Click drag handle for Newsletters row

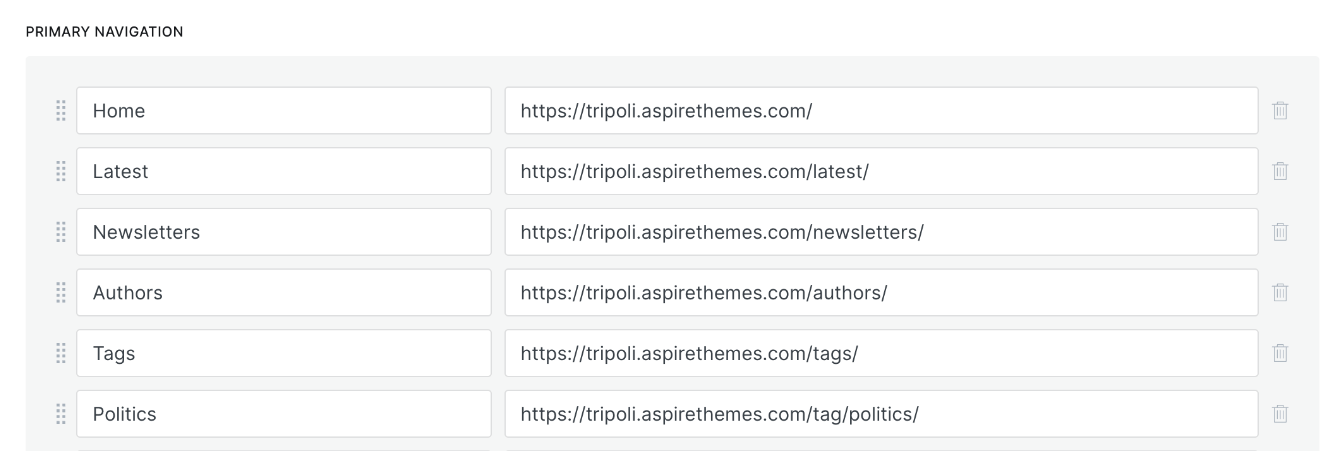60,232
